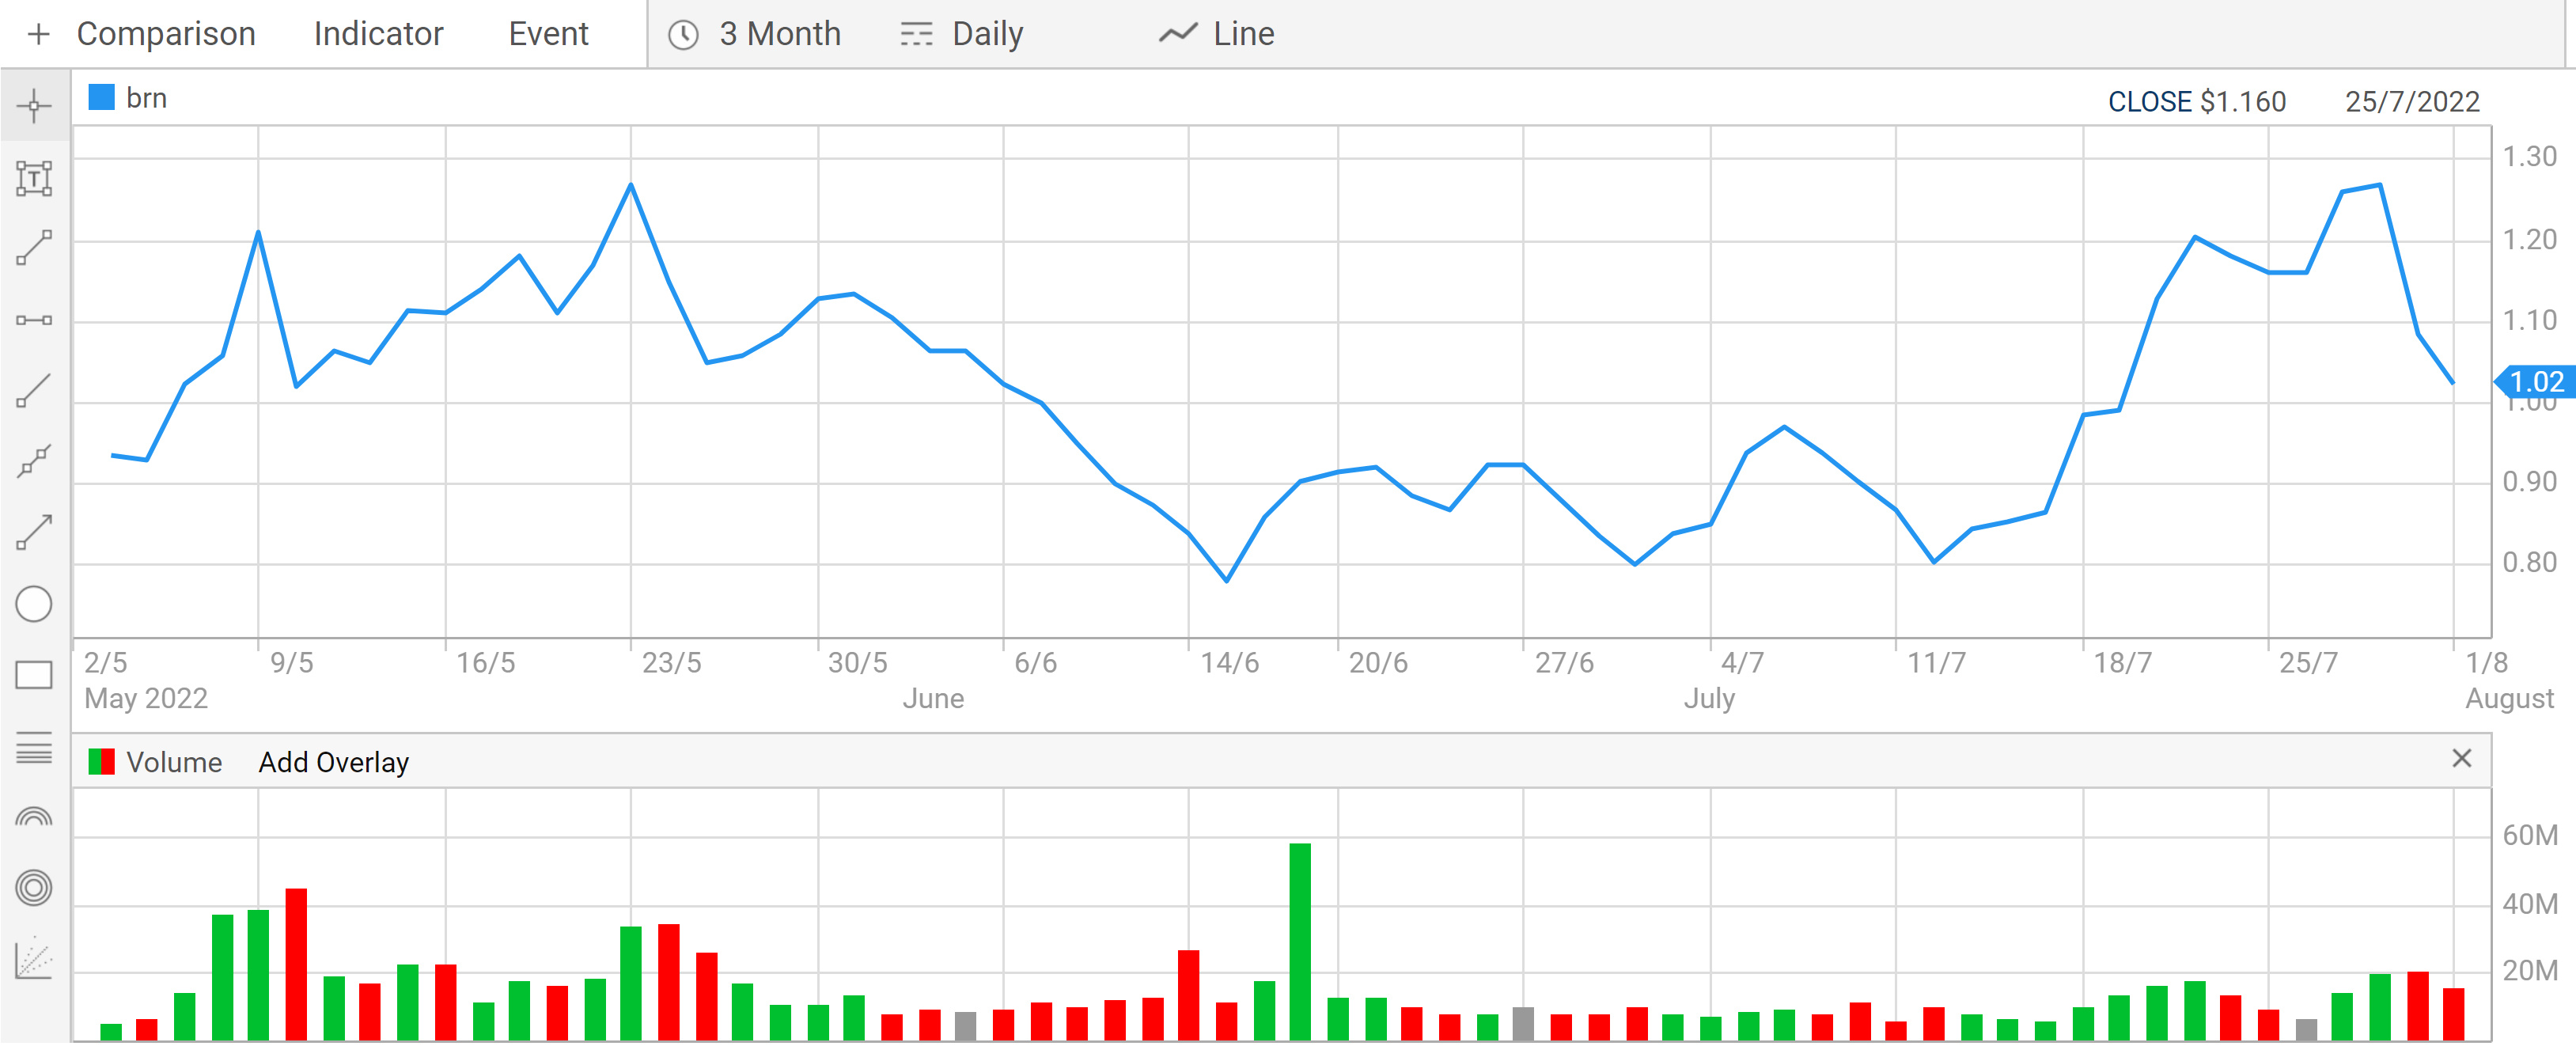Click the 60M volume axis label
Image resolution: width=2576 pixels, height=1046 pixels.
pyautogui.click(x=2530, y=836)
